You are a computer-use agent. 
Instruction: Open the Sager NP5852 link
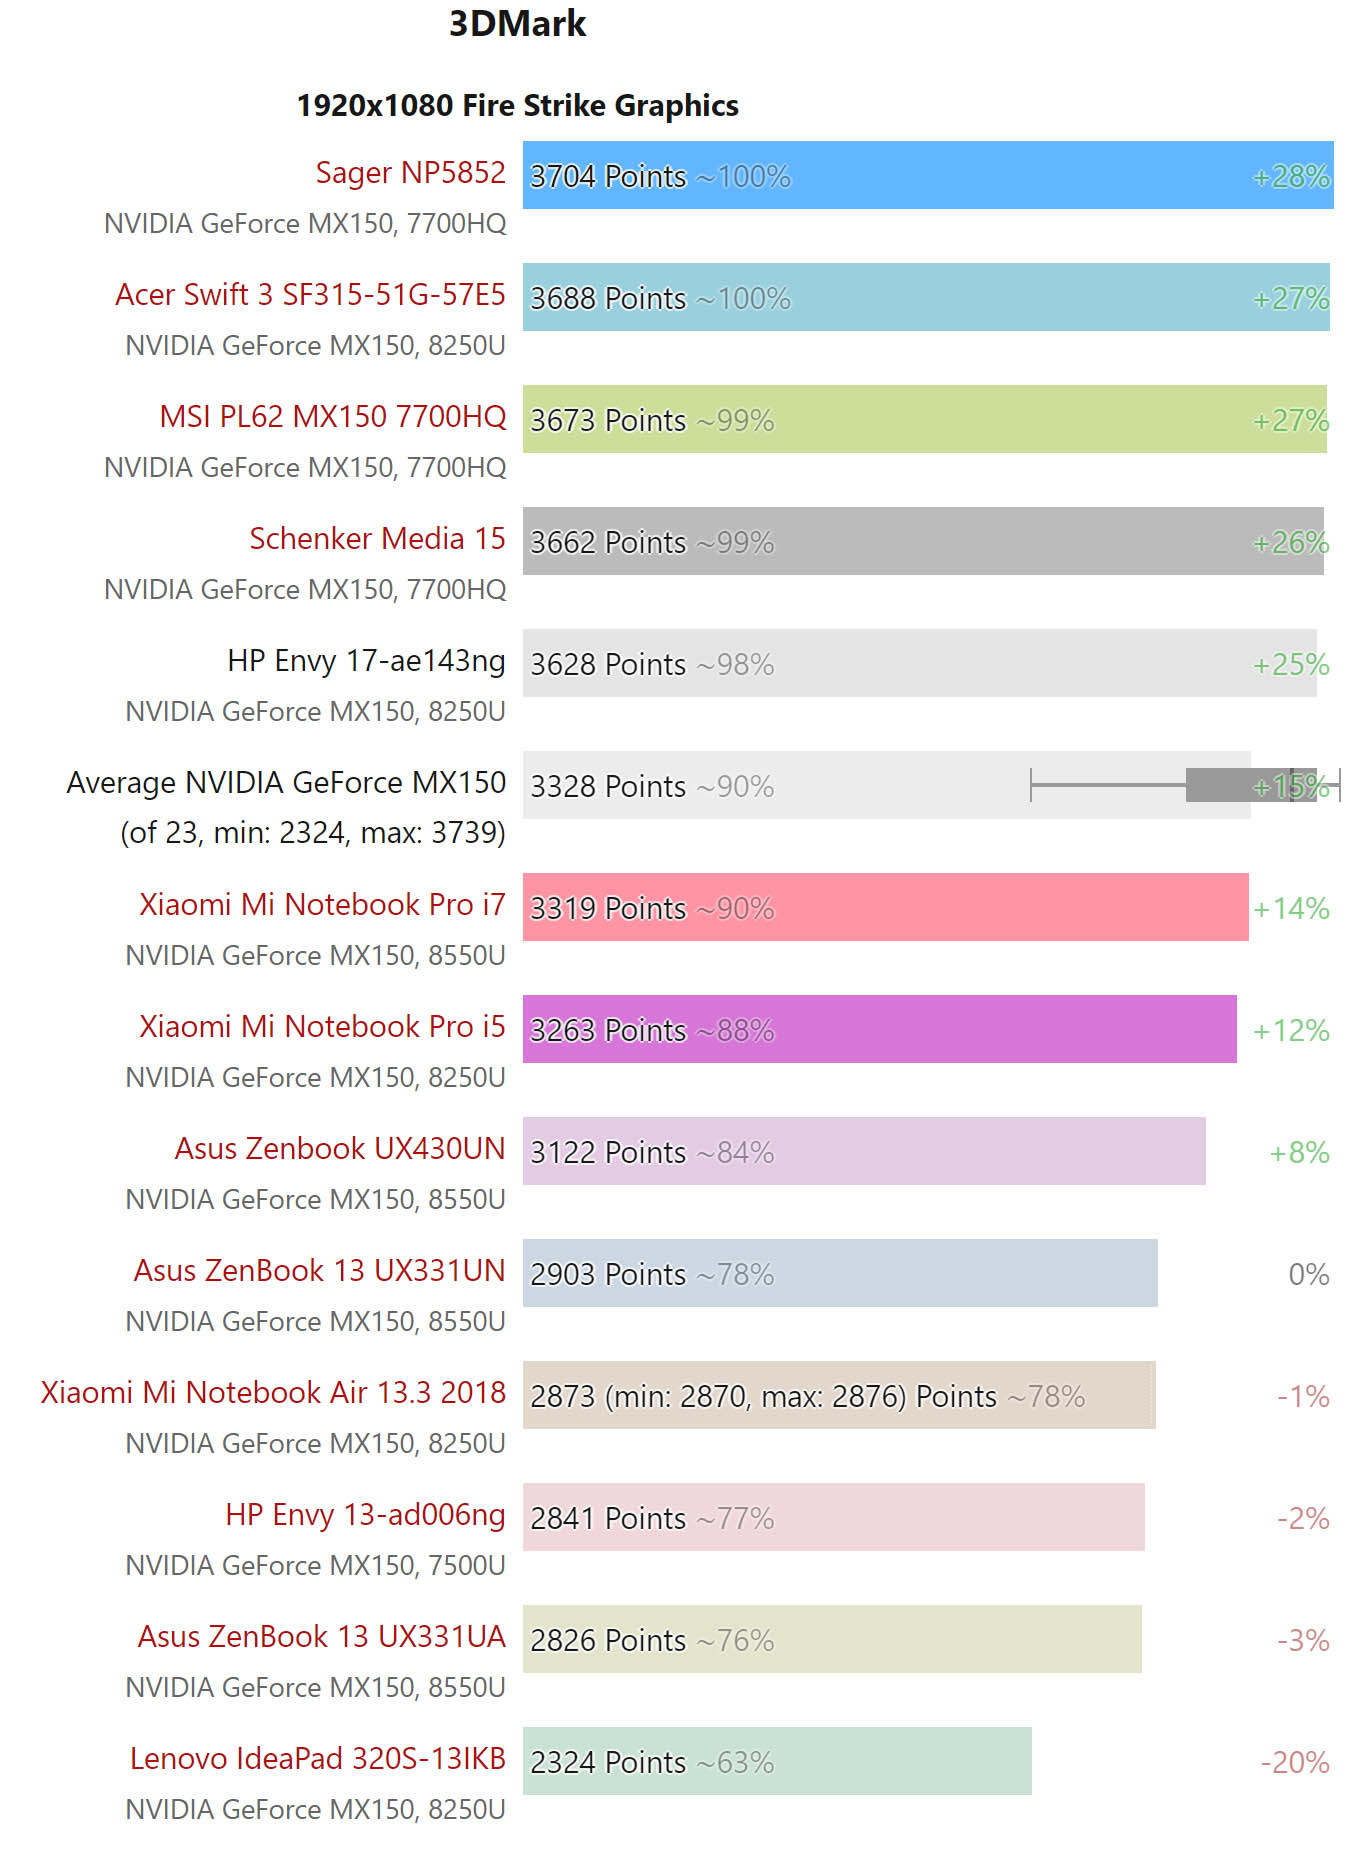[x=410, y=173]
